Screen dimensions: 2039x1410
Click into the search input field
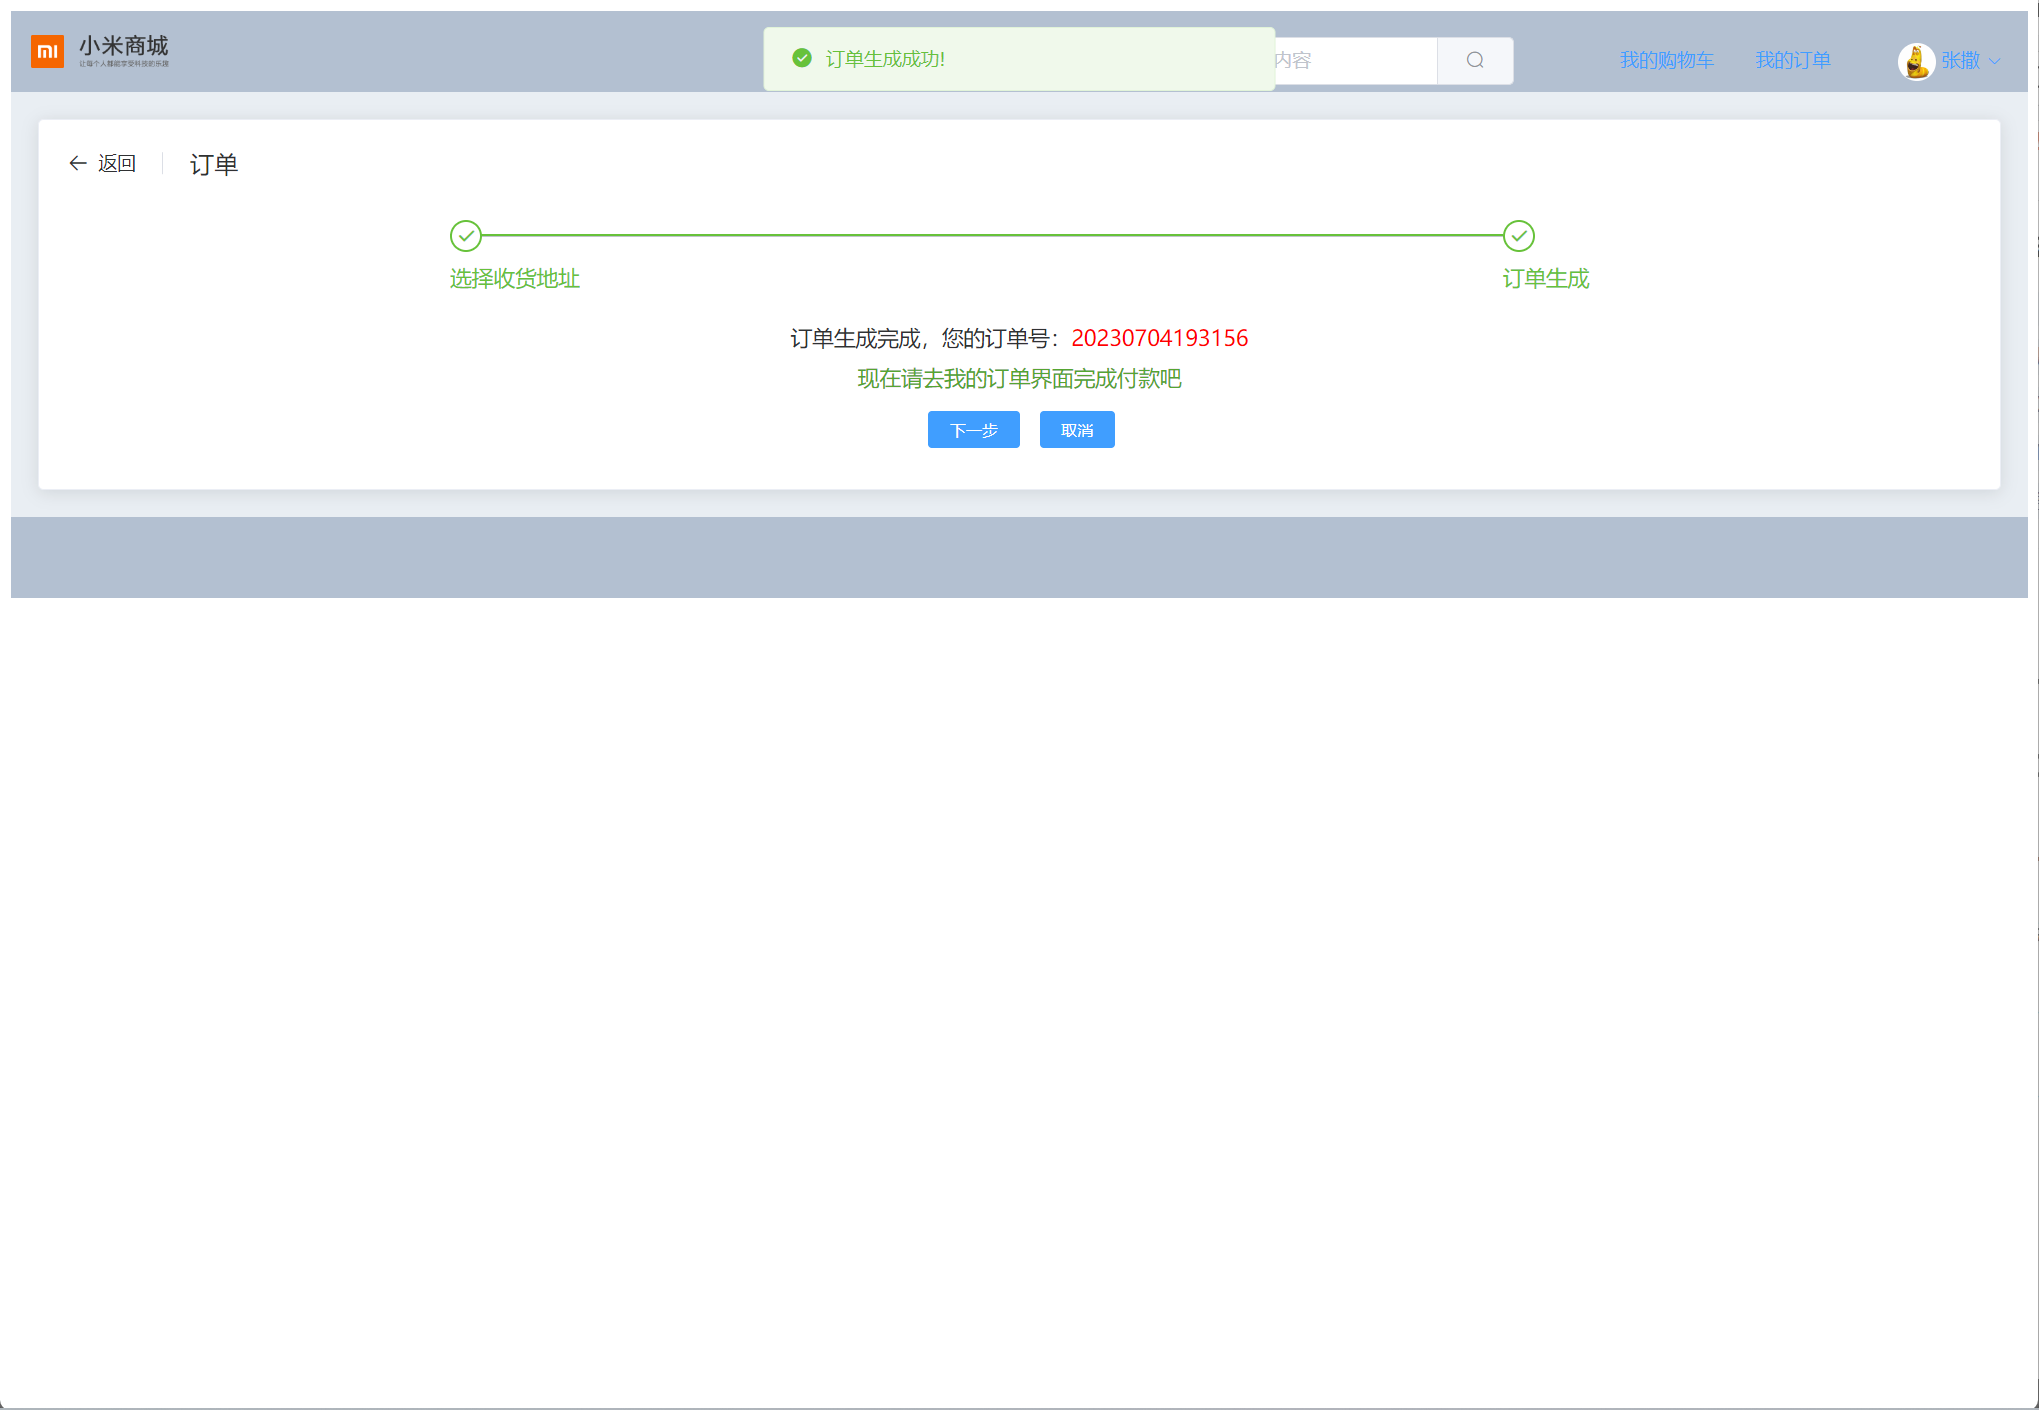coord(1354,61)
